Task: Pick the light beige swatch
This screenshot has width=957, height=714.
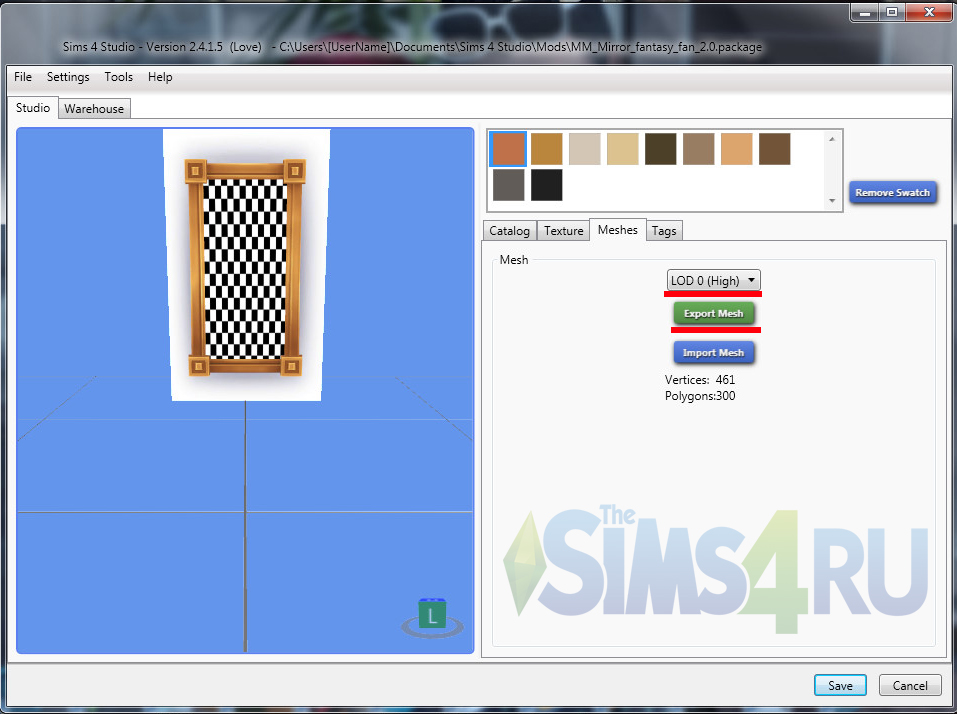Action: coord(584,149)
